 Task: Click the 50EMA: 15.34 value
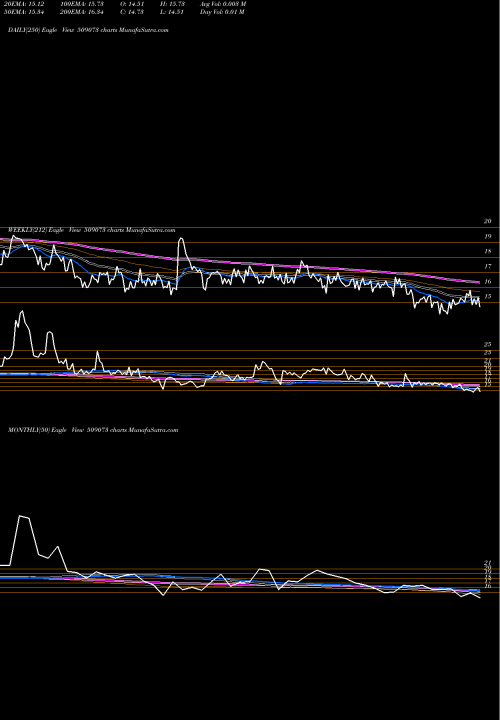[22, 12]
